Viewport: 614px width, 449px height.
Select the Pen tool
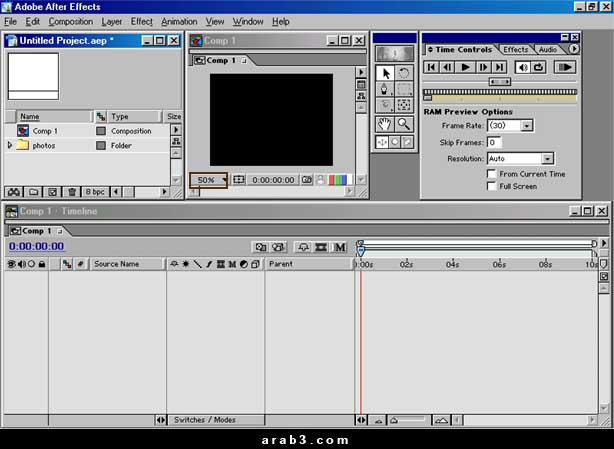pos(385,89)
